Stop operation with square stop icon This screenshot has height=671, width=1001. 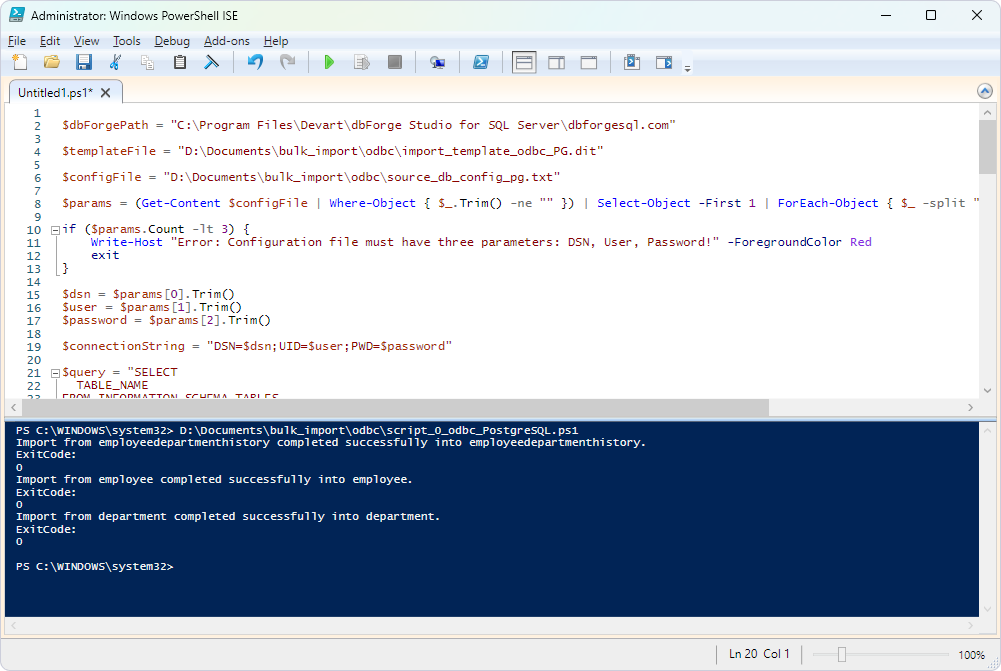point(395,62)
